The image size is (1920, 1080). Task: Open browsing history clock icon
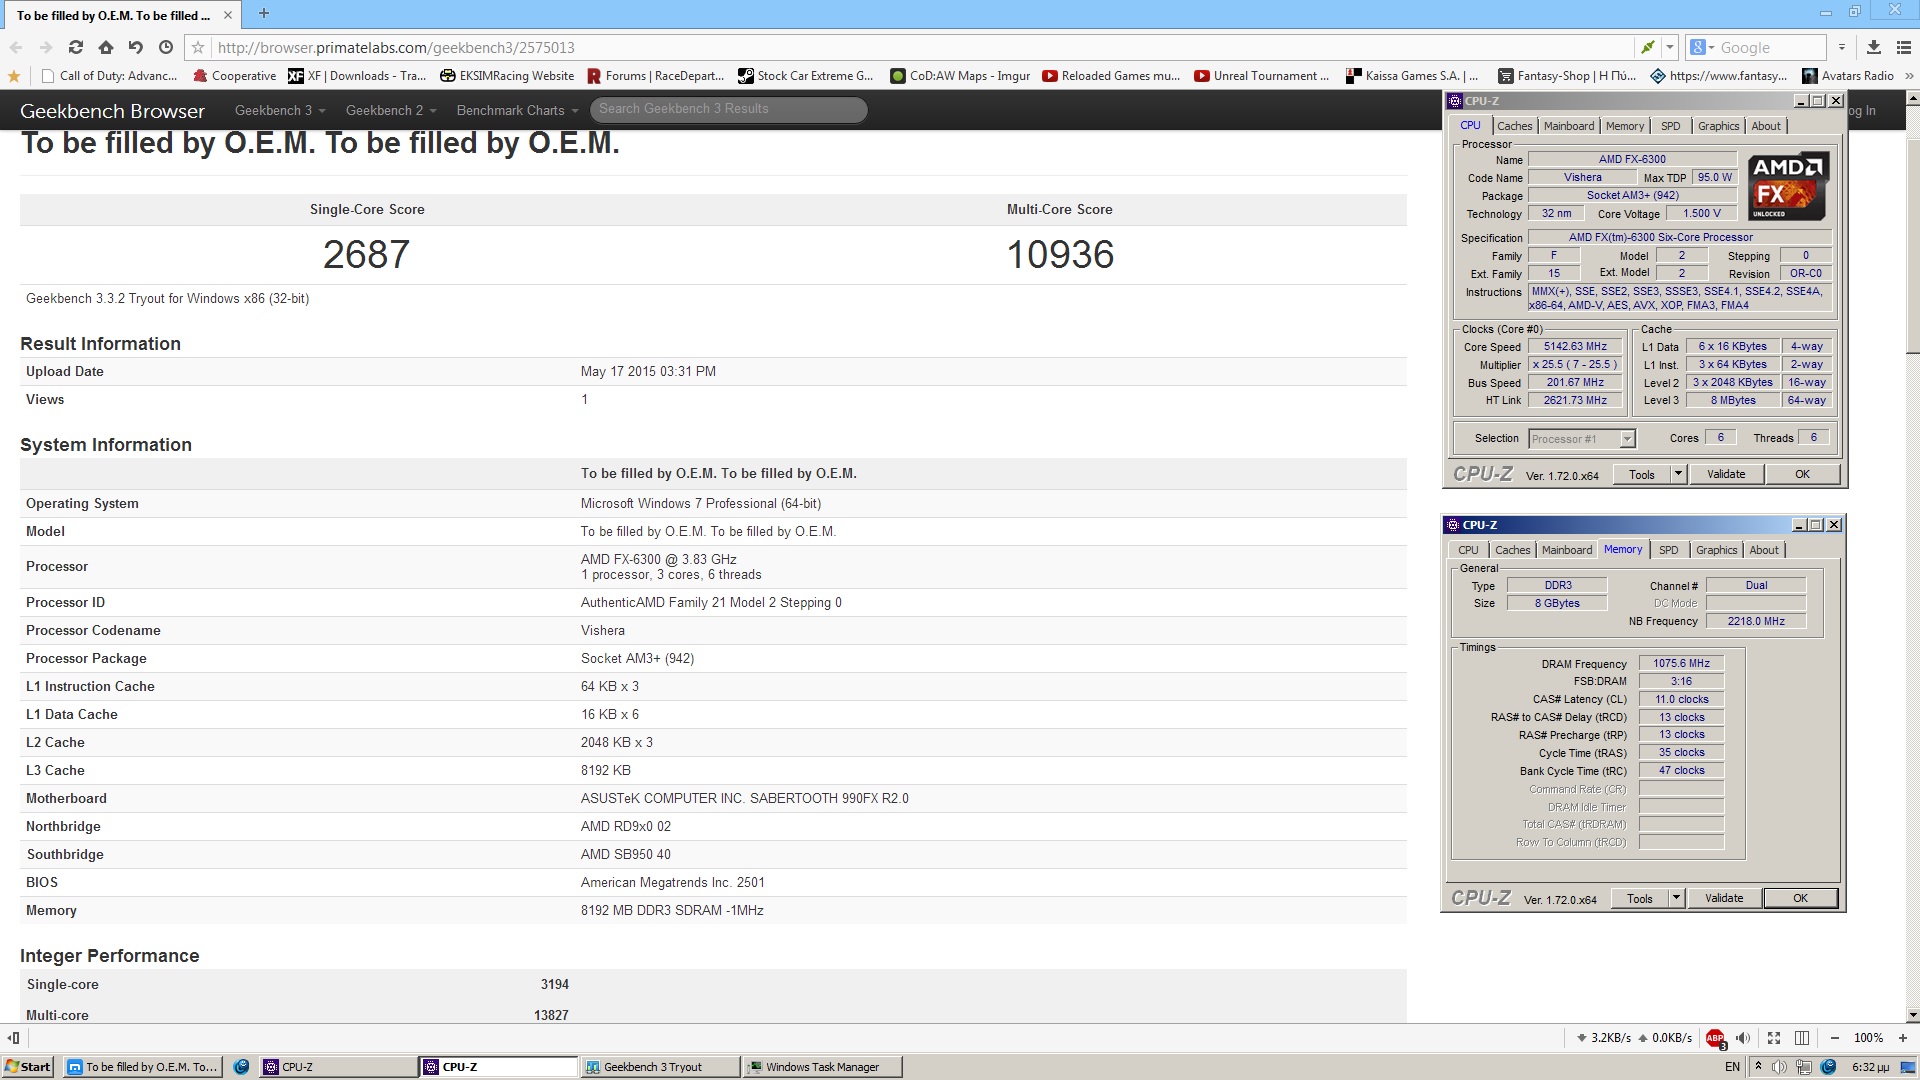pyautogui.click(x=166, y=47)
